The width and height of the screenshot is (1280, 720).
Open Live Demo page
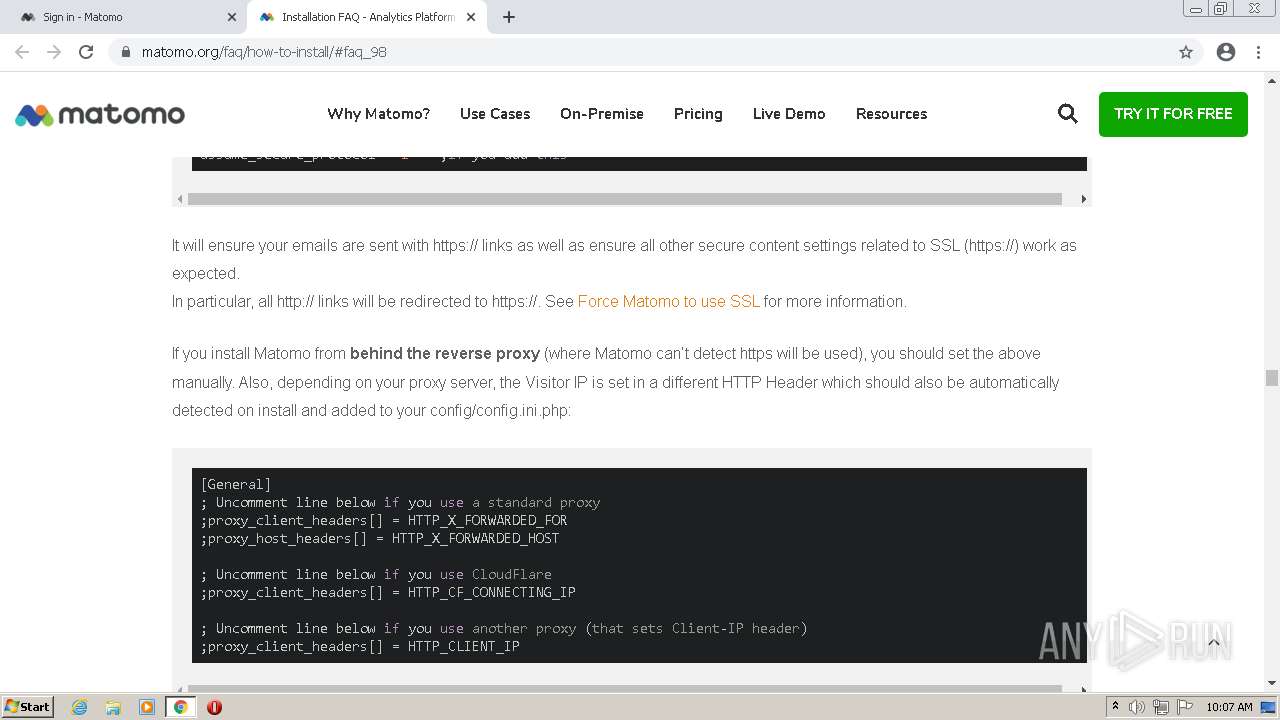(x=789, y=114)
